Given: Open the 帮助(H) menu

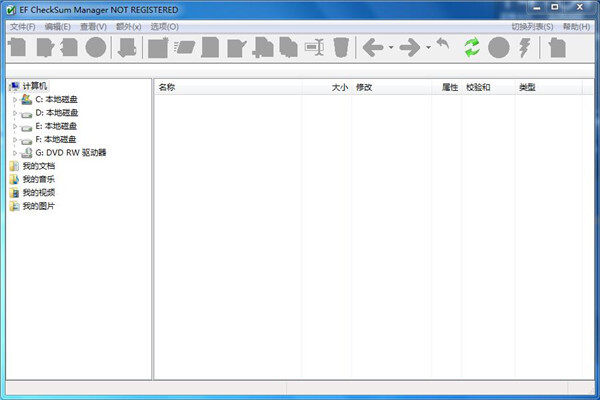Looking at the screenshot, I should click(x=576, y=27).
